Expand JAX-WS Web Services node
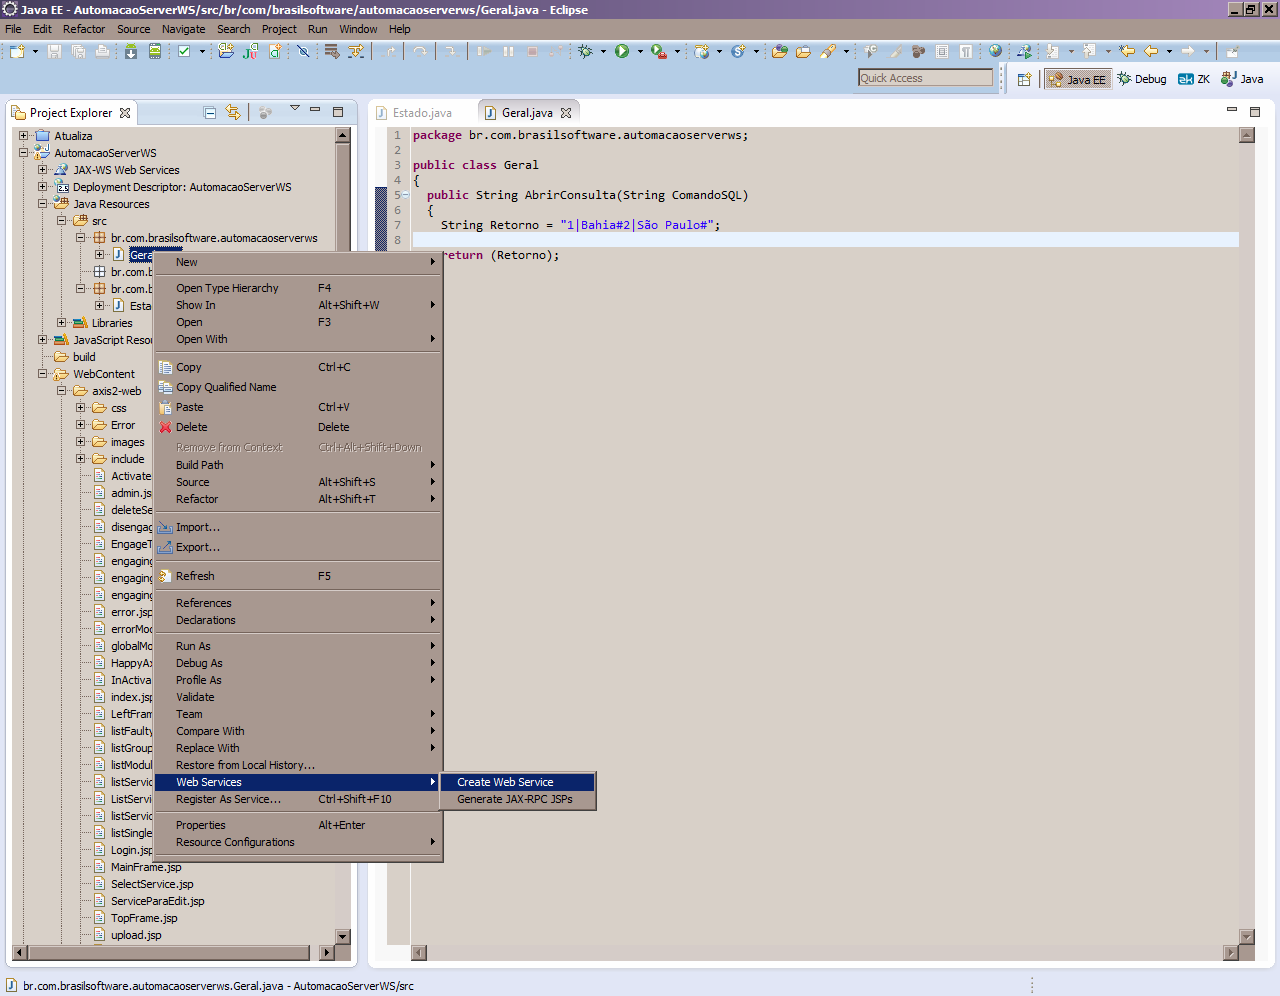This screenshot has height=996, width=1280. point(43,169)
